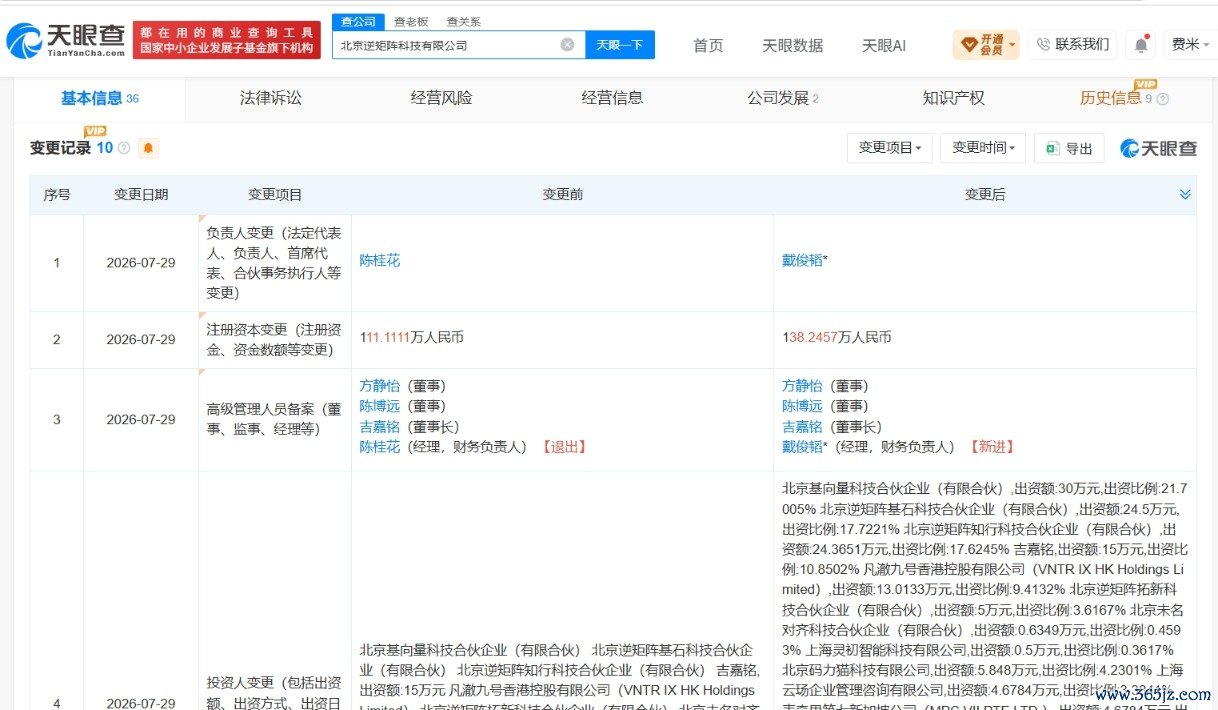
Task: Select the 序号 column header
Action: pos(57,195)
